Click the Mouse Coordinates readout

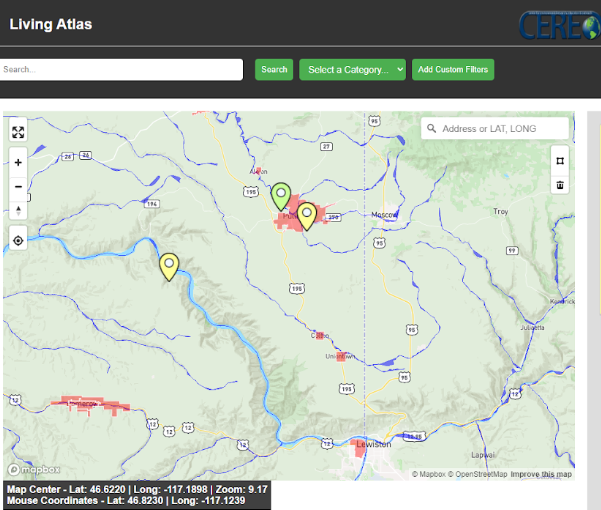tap(126, 500)
